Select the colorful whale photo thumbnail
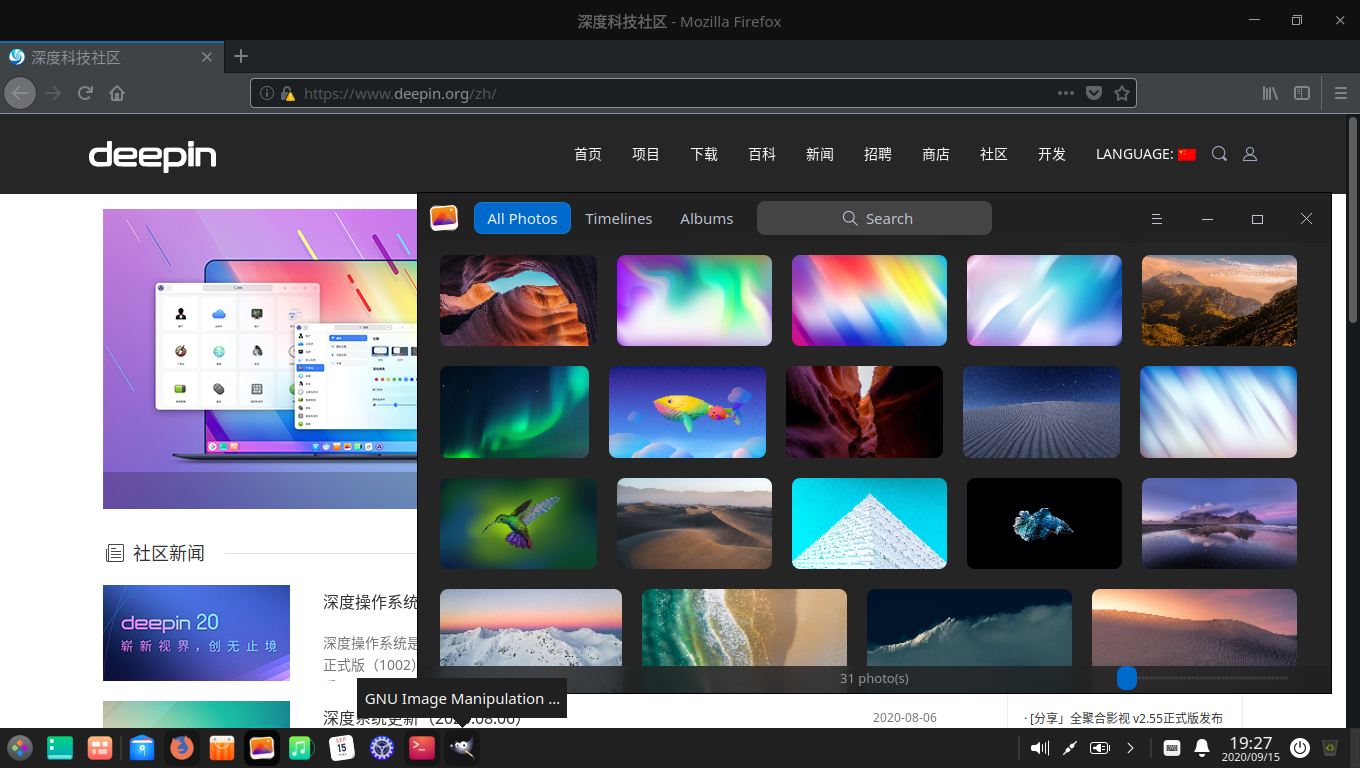 coord(687,412)
